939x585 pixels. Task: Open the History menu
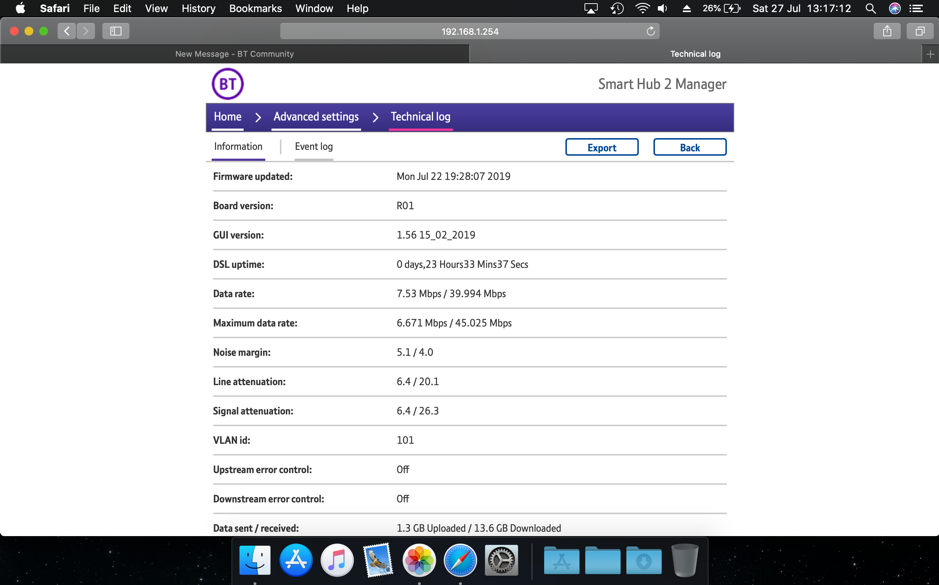coord(198,8)
